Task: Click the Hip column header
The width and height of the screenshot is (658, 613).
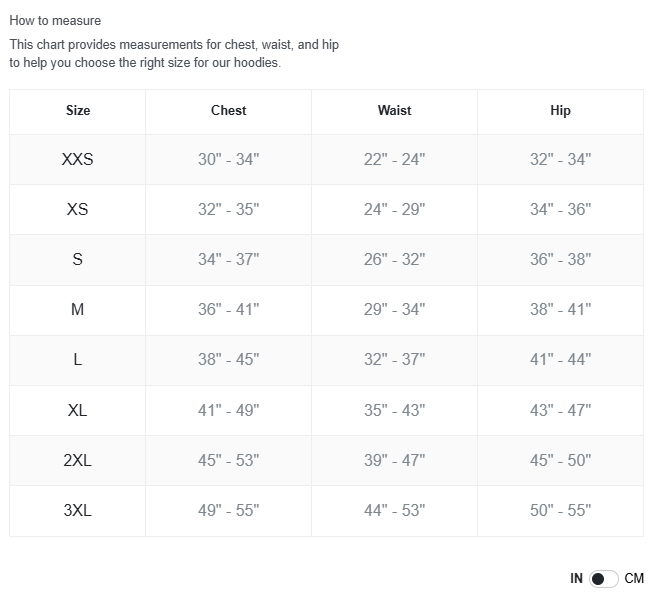Action: coord(560,111)
